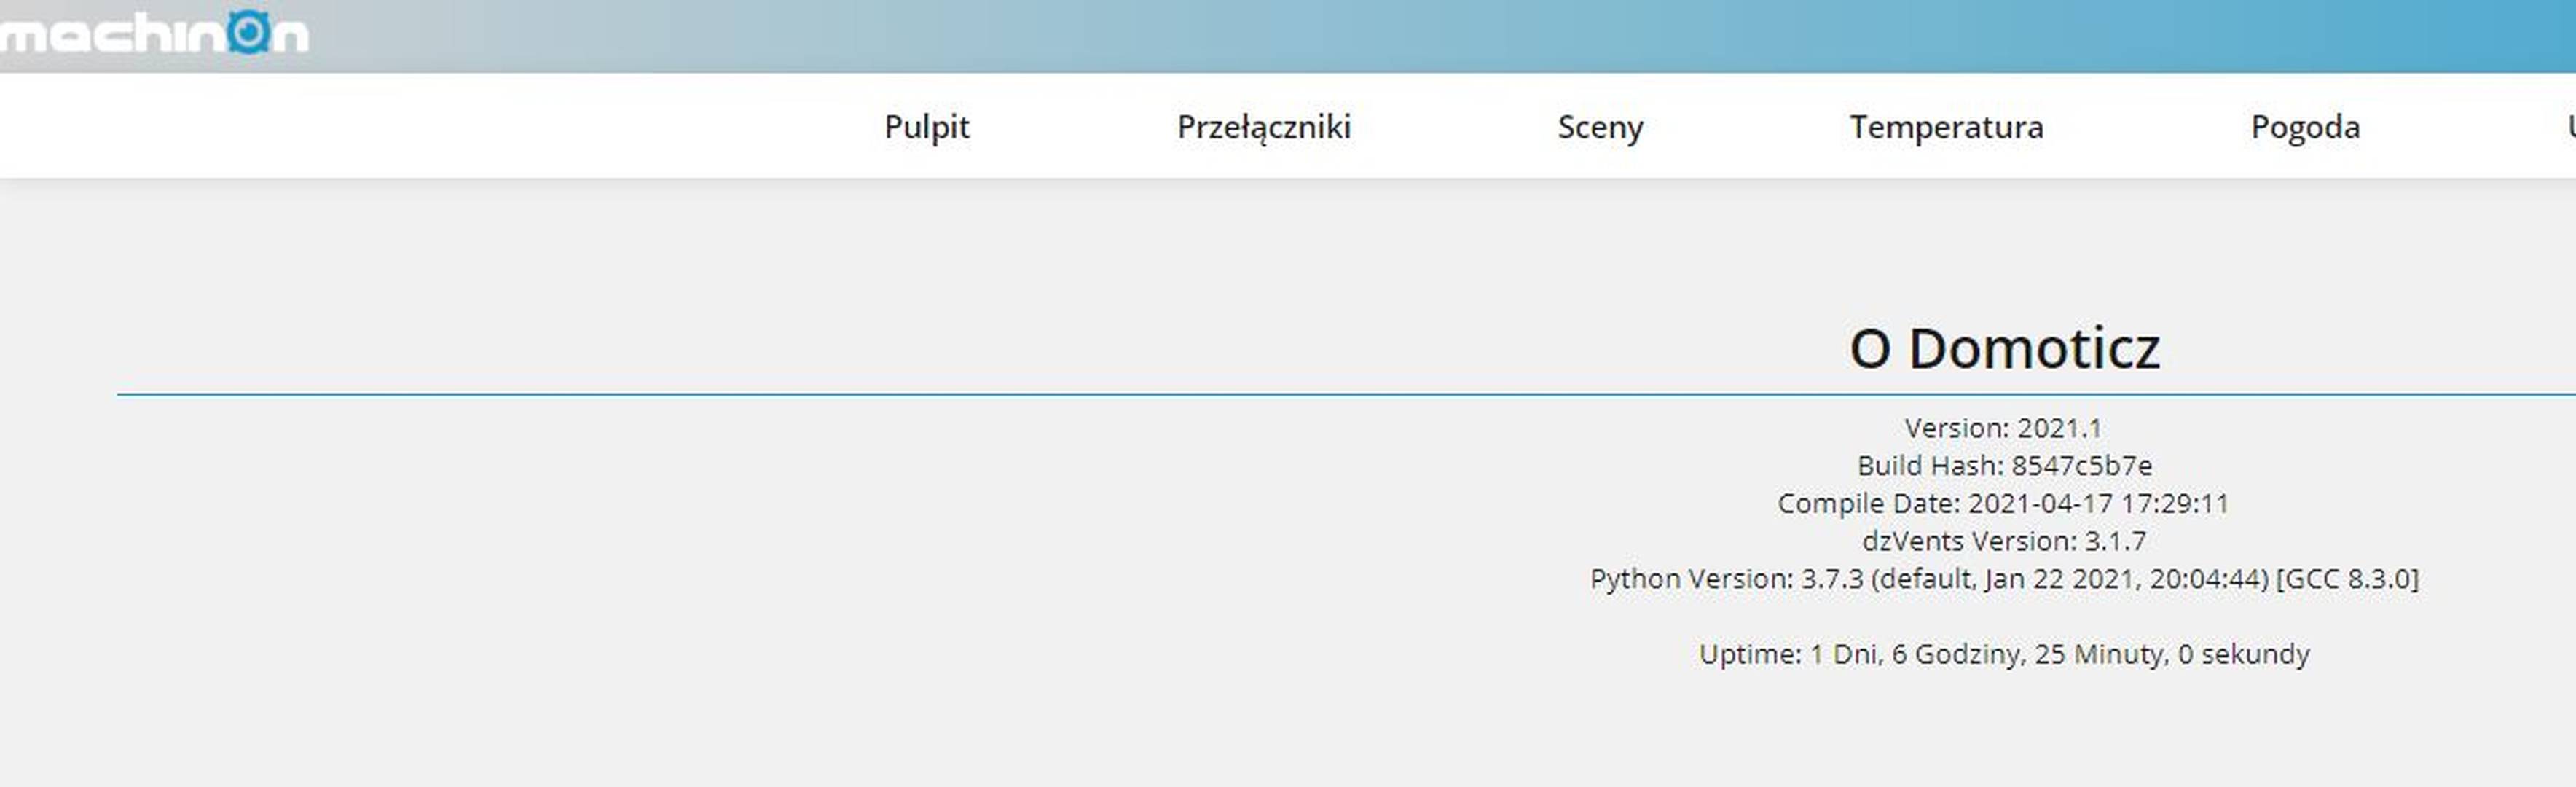Click the O Domoticz heading

coord(2004,348)
